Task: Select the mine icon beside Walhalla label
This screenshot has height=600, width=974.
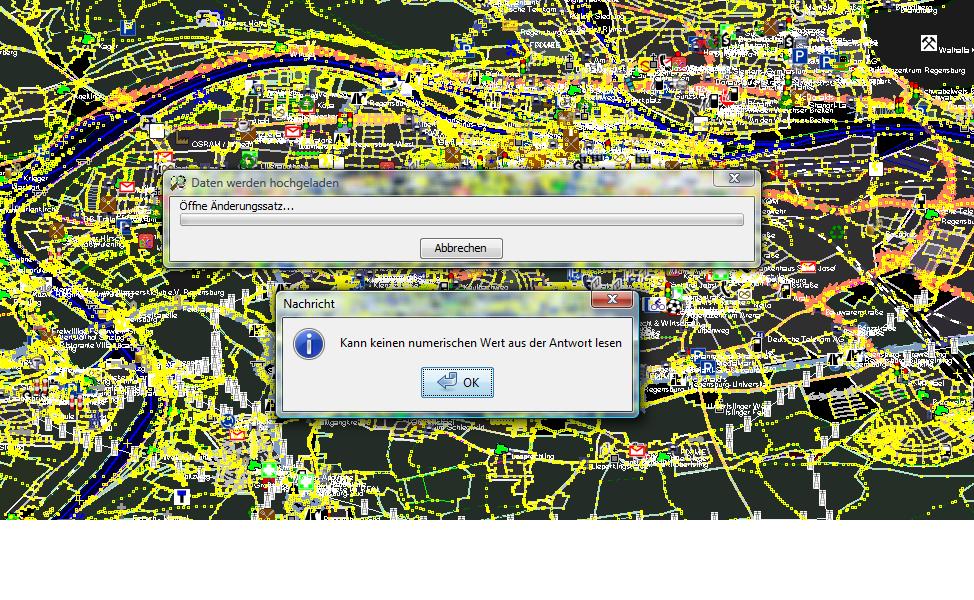Action: pos(929,43)
